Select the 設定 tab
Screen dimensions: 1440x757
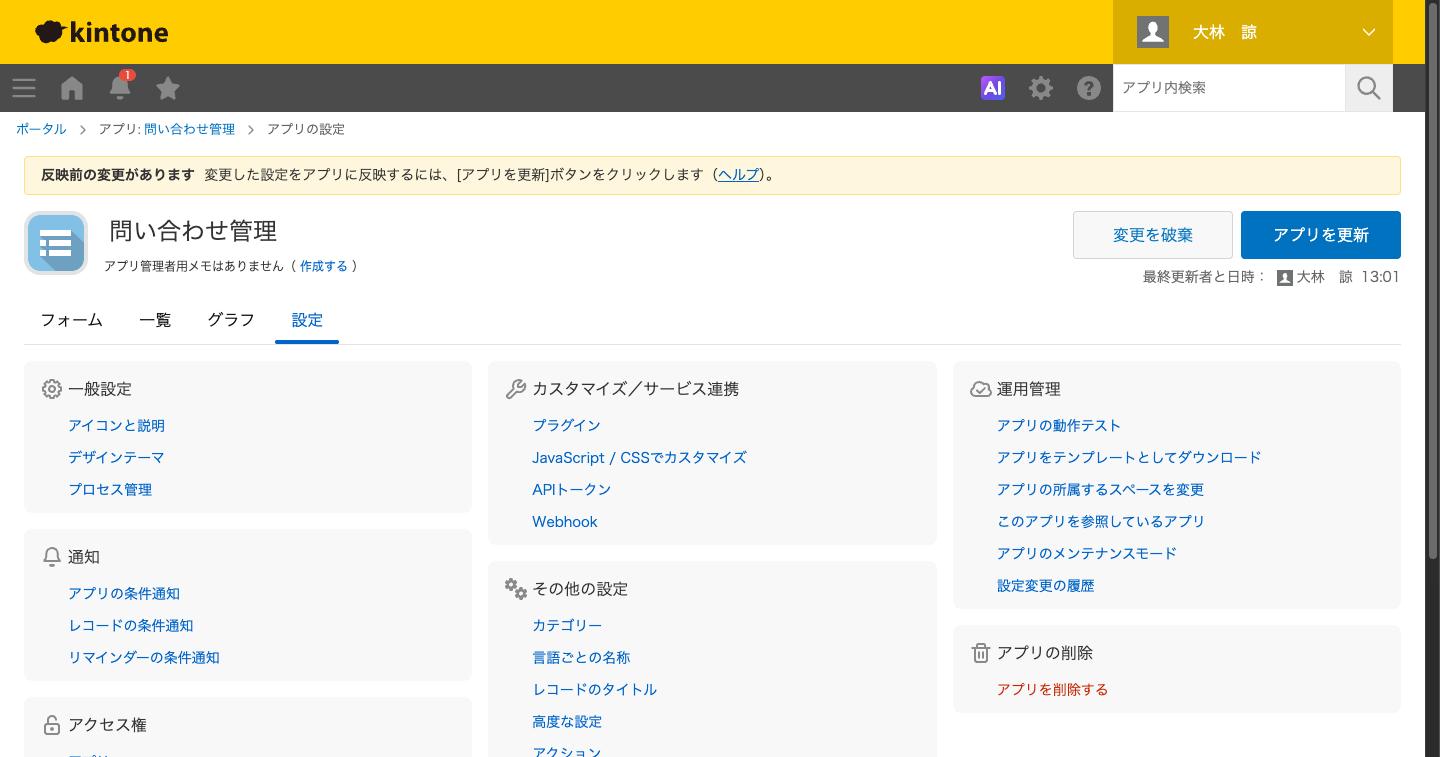(x=307, y=320)
